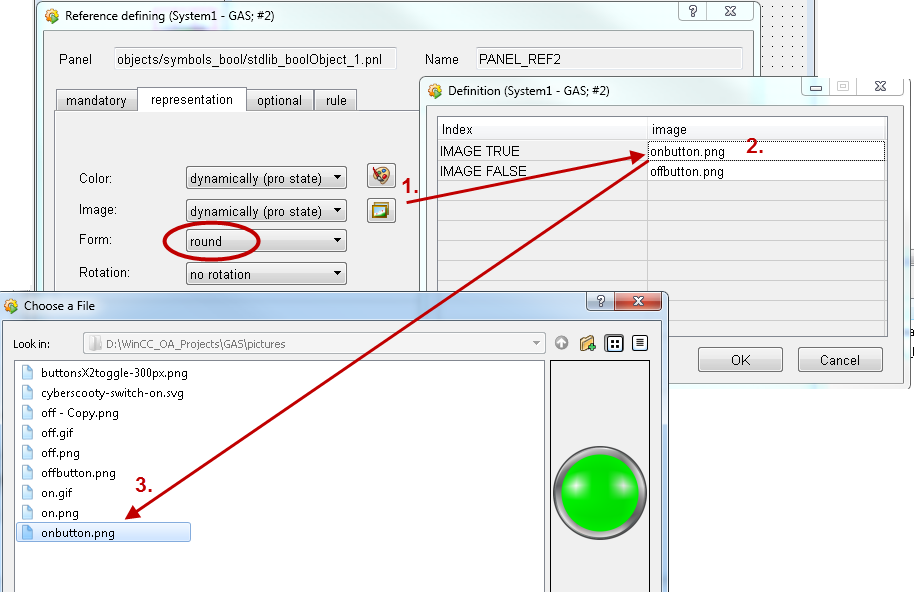
Task: Click the IMAGE TRUE row index
Action: [x=542, y=151]
